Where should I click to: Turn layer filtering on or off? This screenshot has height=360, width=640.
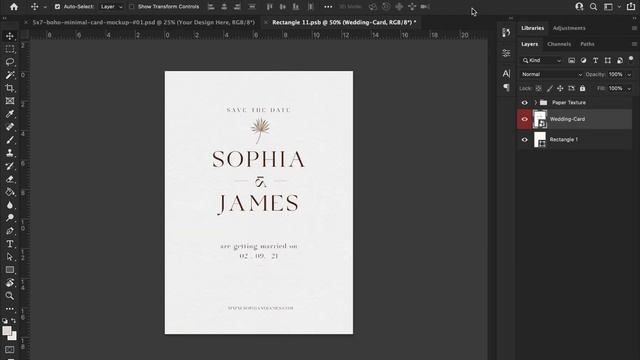[x=631, y=59]
